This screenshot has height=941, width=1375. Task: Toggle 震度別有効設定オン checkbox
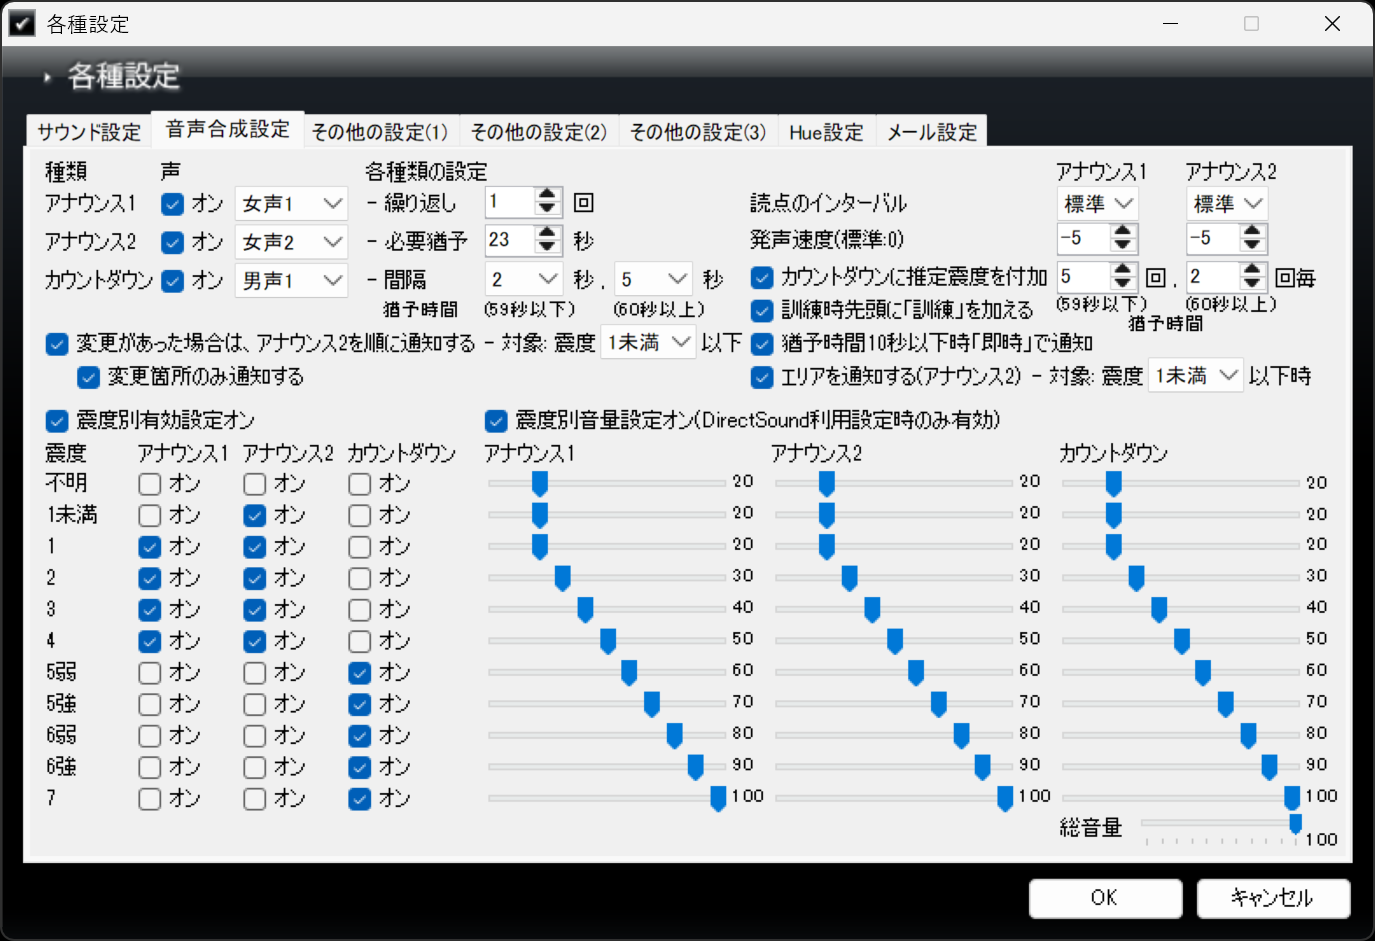57,421
